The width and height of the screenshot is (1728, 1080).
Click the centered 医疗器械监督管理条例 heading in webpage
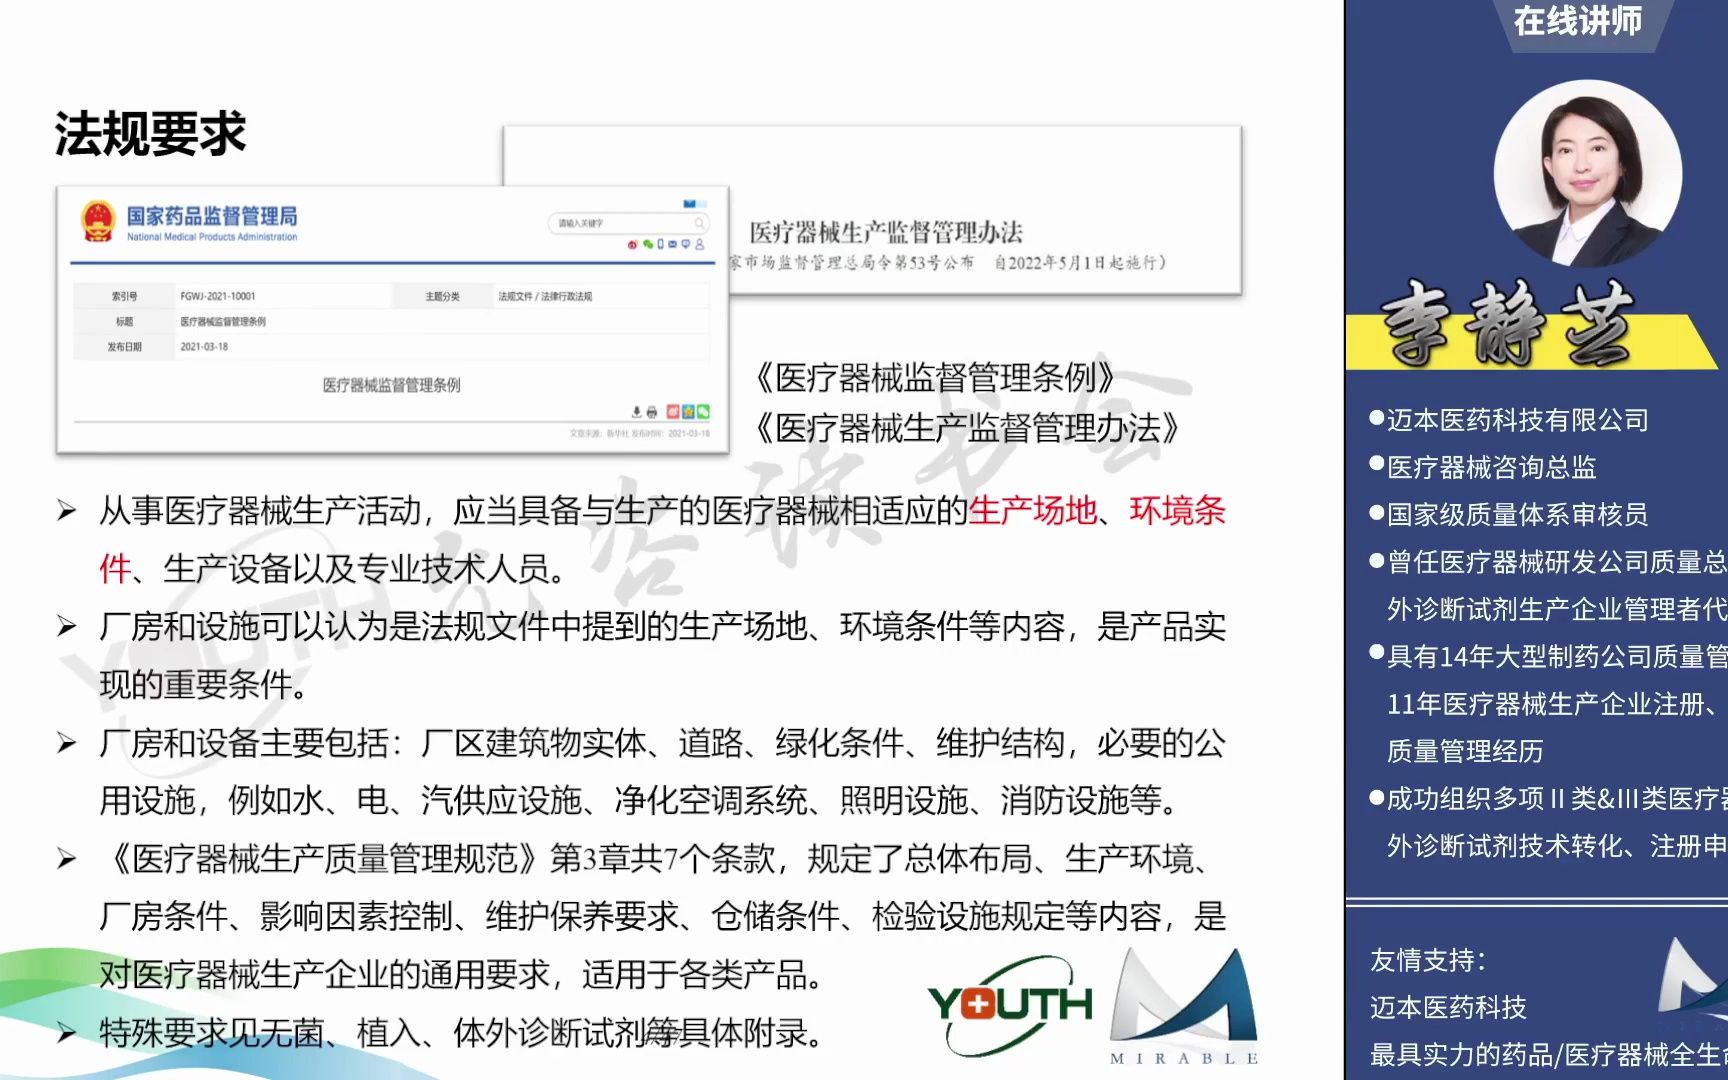point(391,385)
